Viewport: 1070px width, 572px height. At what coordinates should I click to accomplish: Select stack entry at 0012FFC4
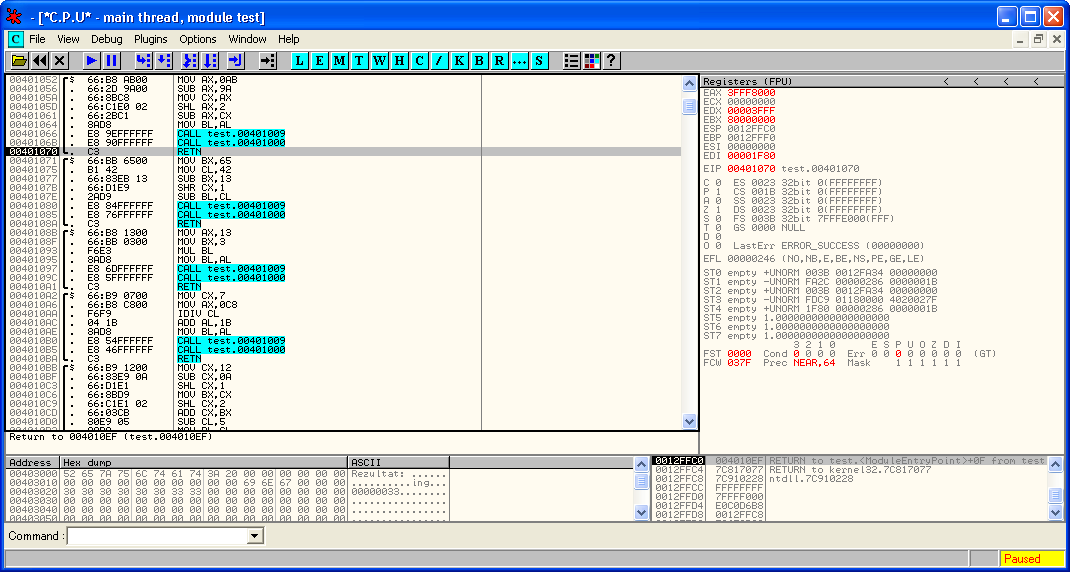(x=849, y=470)
